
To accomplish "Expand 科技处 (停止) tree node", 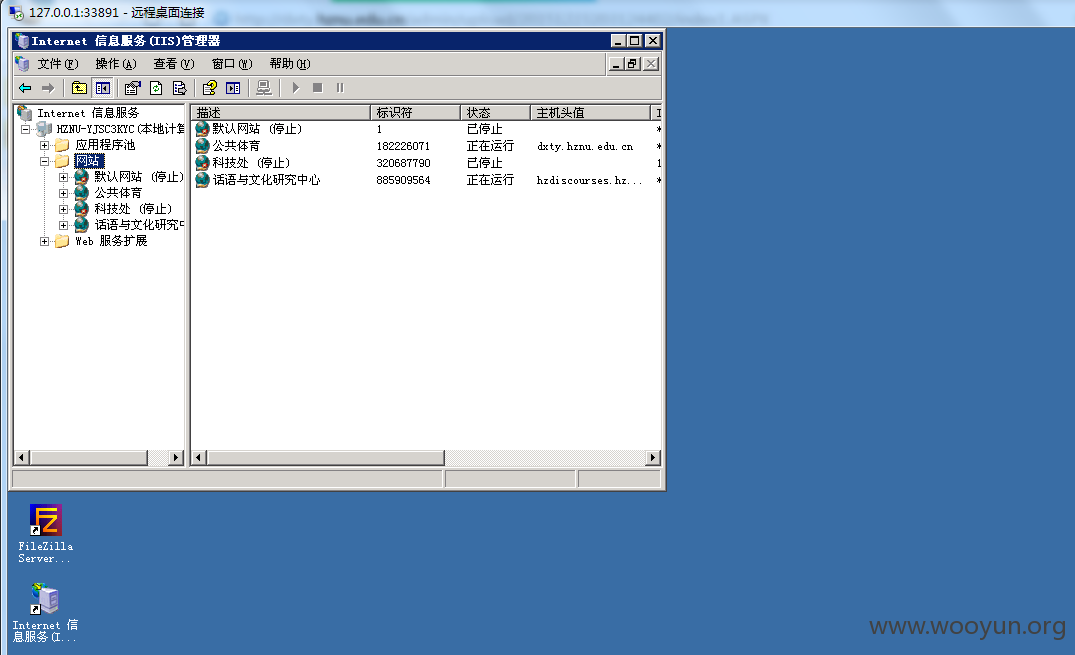I will tap(64, 209).
